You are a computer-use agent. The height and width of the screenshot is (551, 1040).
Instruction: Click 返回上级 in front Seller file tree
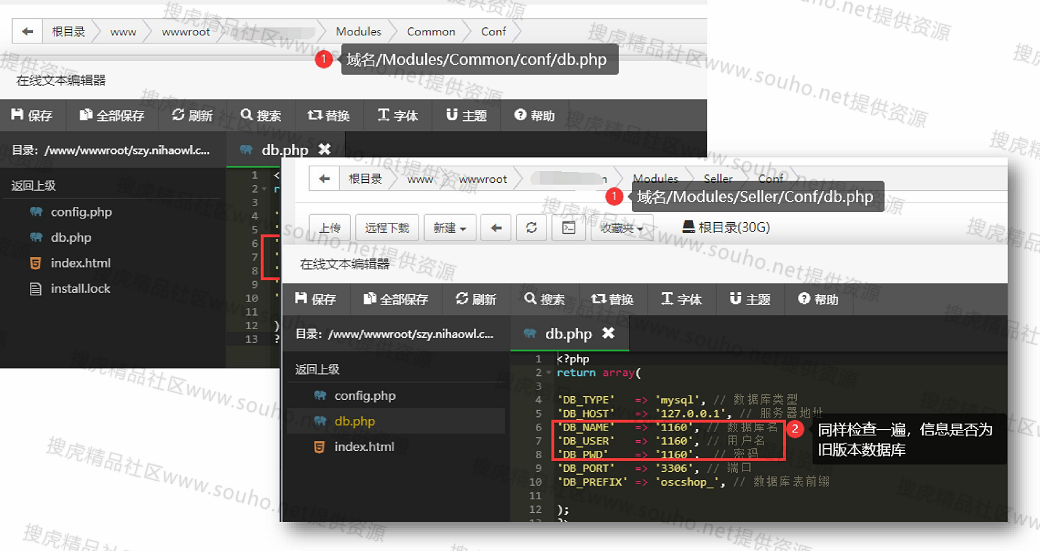pos(317,369)
